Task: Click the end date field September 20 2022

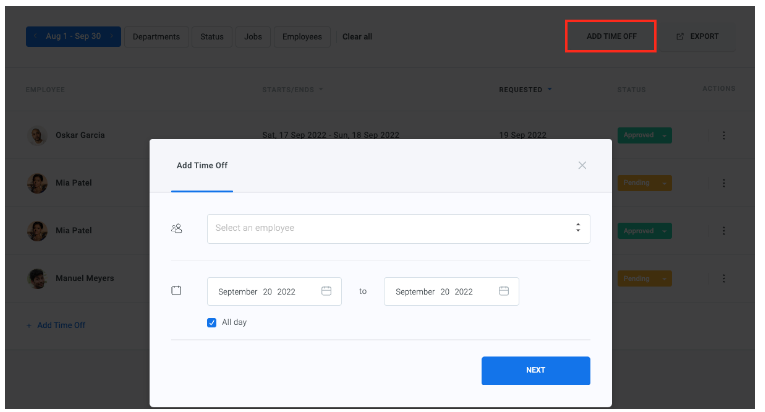Action: 451,291
